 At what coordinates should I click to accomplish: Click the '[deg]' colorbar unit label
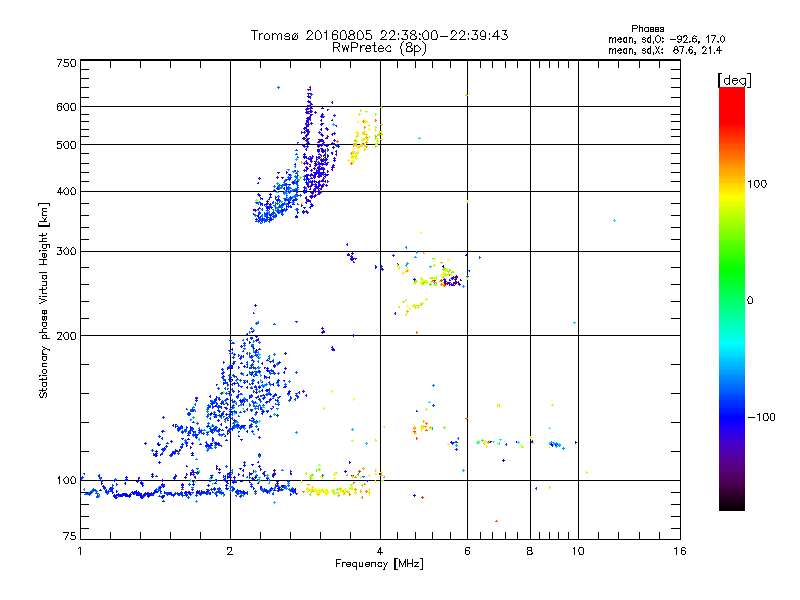[x=734, y=80]
